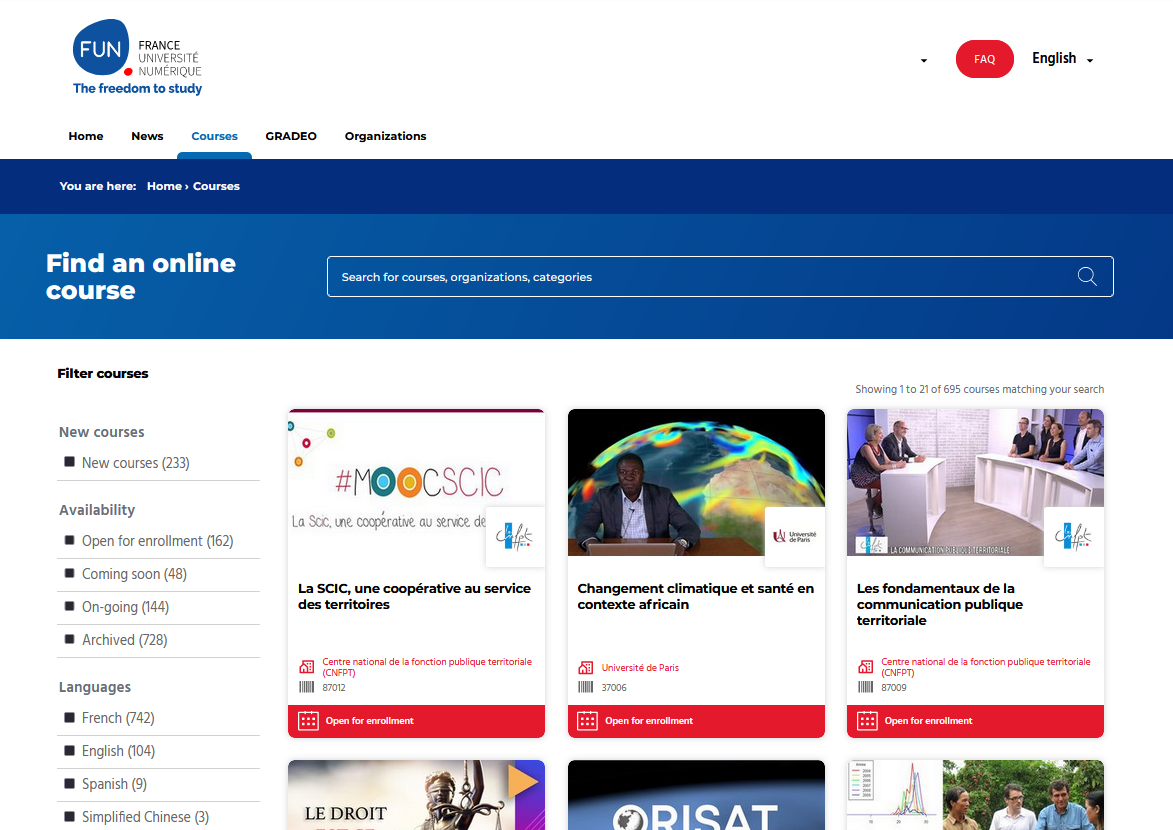The width and height of the screenshot is (1173, 830).
Task: Click the CNFPT logo badge on the communication publique card
Action: (1074, 537)
